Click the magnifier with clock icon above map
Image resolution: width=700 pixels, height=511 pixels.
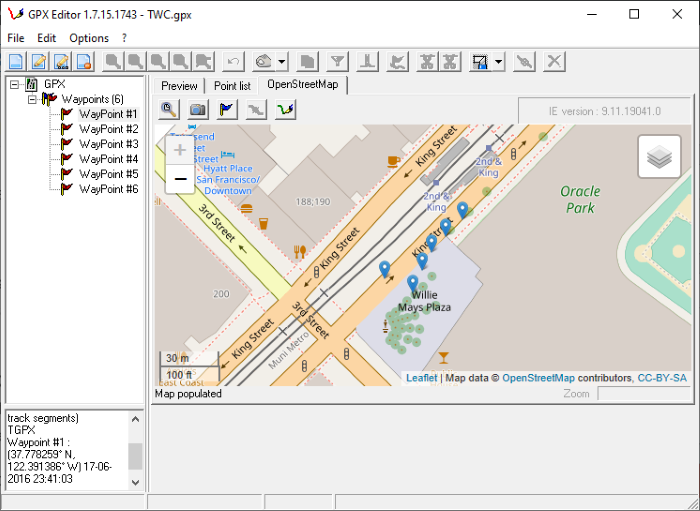169,109
